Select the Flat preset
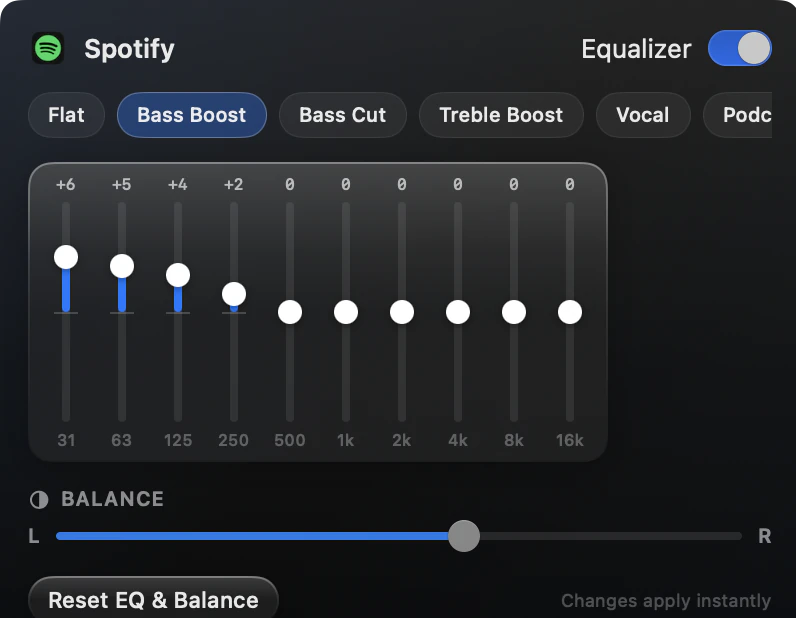This screenshot has width=796, height=618. 67,115
